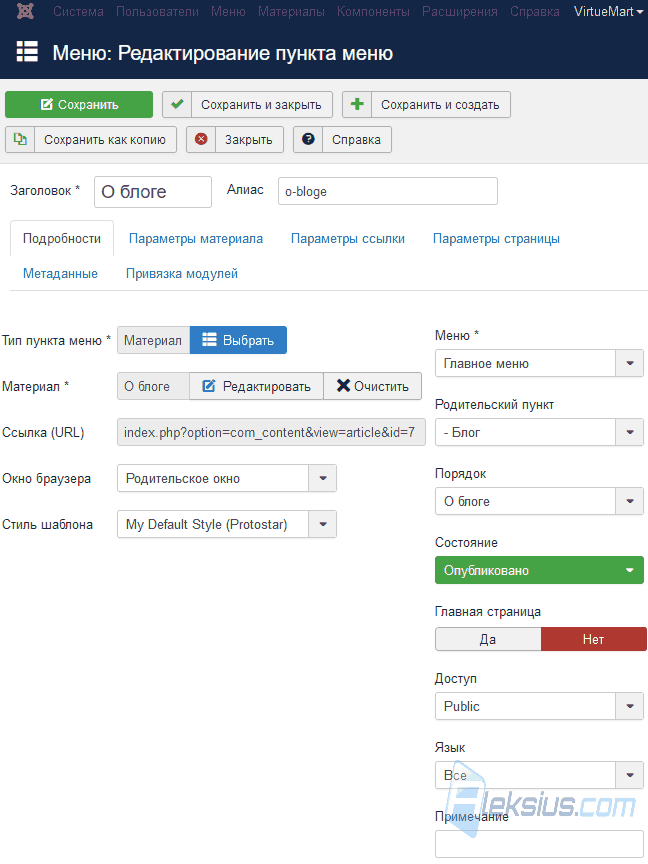Click the Закрыть button text
The width and height of the screenshot is (648, 864).
[x=249, y=139]
